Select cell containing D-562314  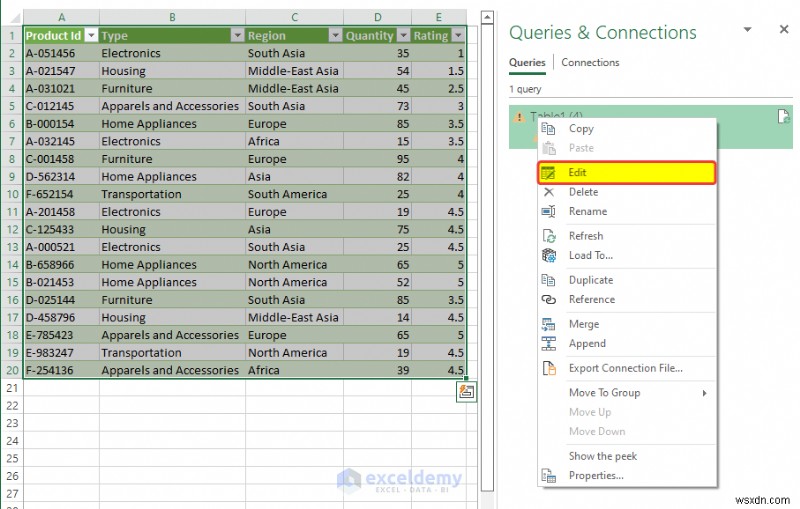tap(61, 177)
